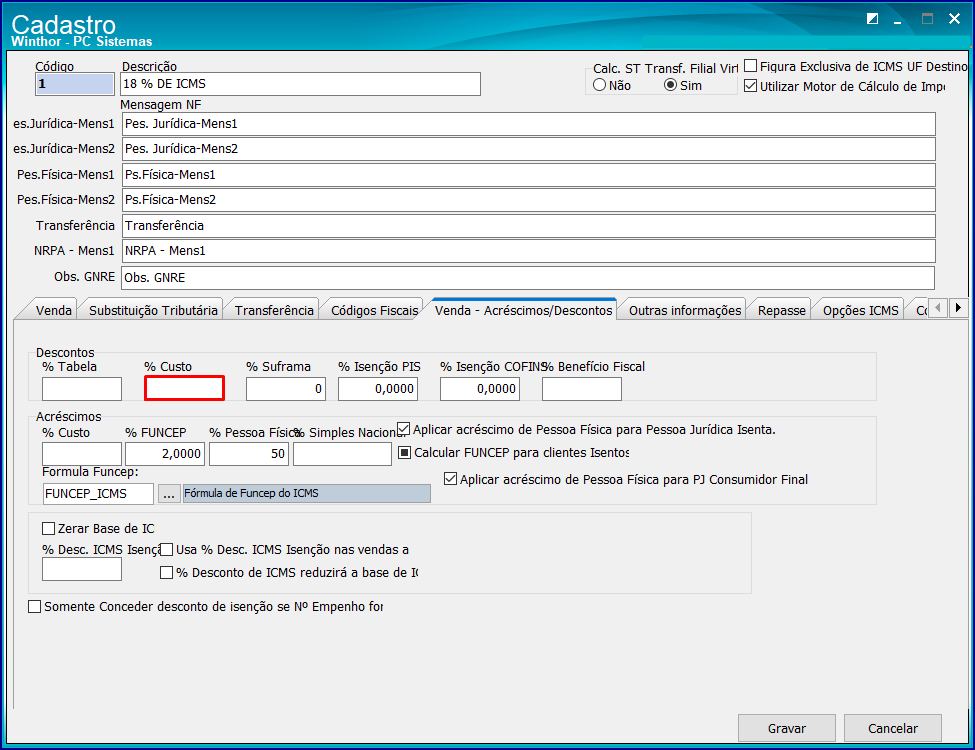Open the Outras informações tab
The image size is (975, 750).
(x=685, y=310)
